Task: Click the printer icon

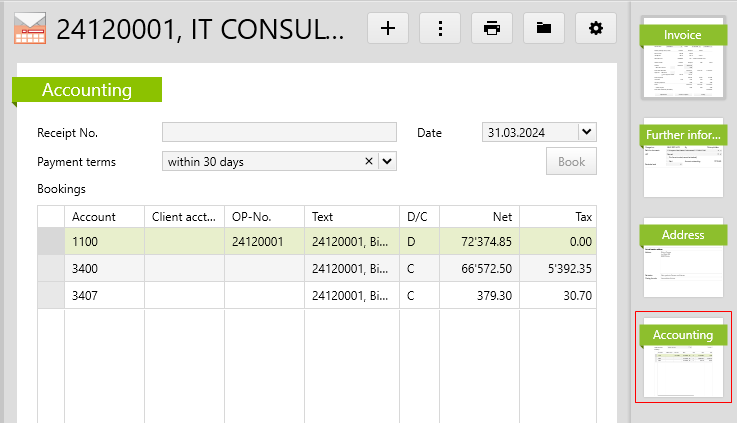Action: click(492, 28)
